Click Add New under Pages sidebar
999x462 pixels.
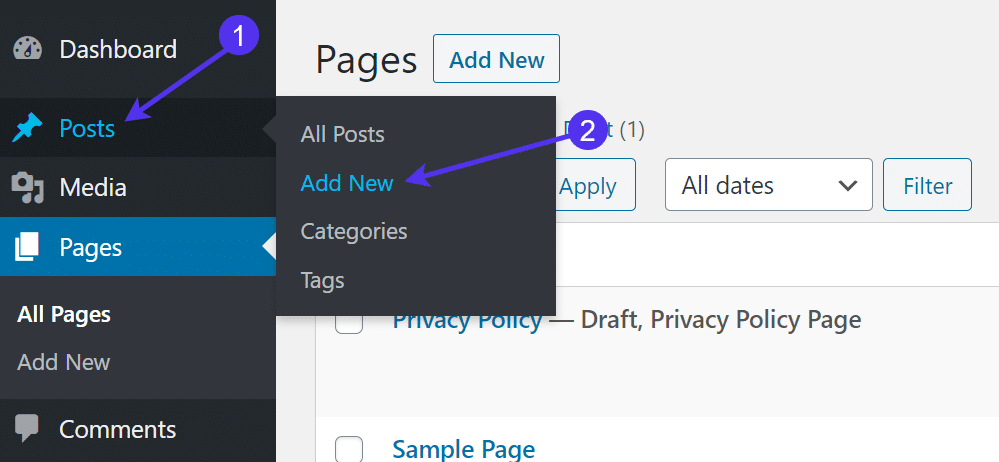click(64, 362)
